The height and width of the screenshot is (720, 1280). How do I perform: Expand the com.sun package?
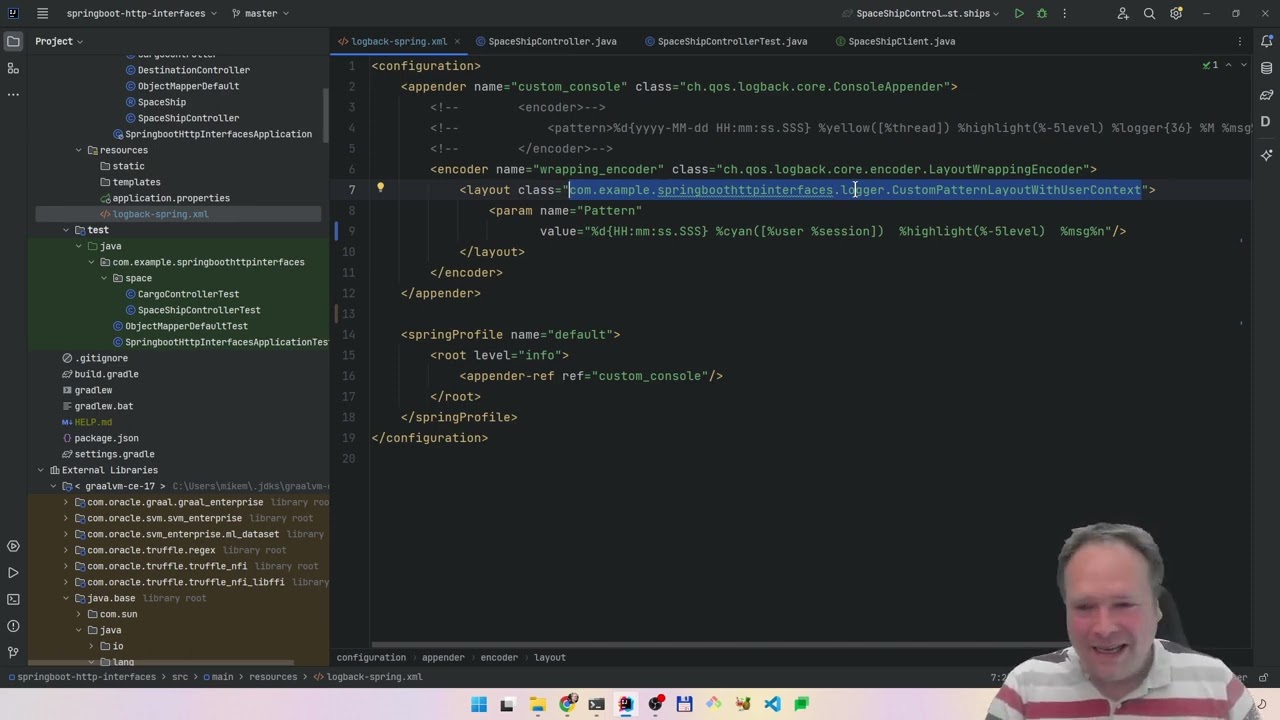coord(78,614)
